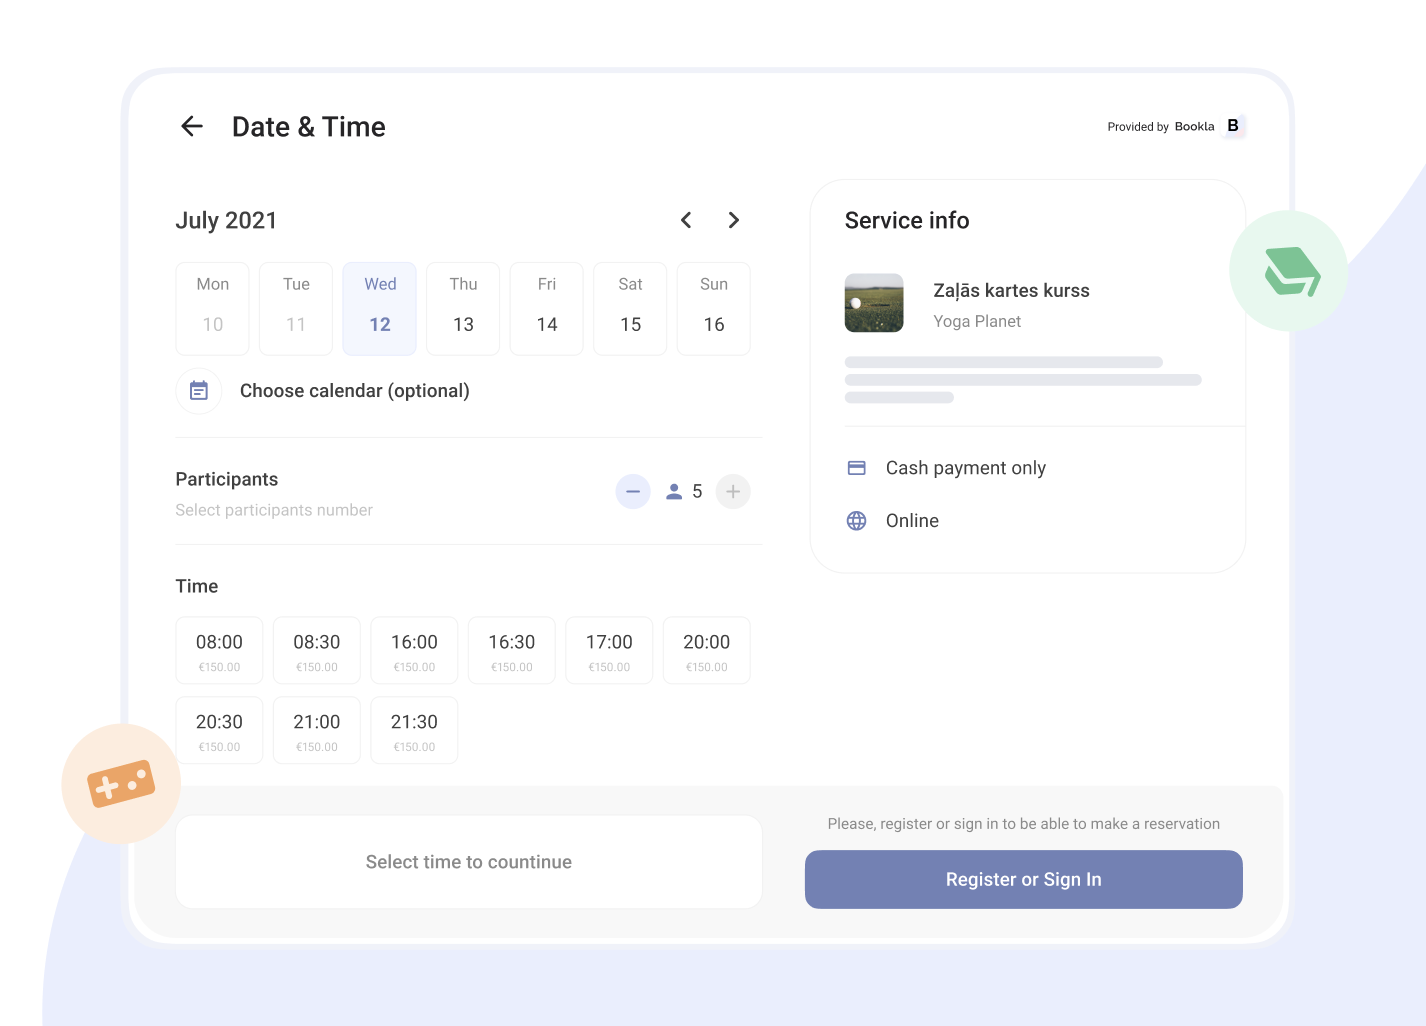This screenshot has width=1426, height=1026.
Task: Click the register or sign in notice
Action: [1024, 824]
